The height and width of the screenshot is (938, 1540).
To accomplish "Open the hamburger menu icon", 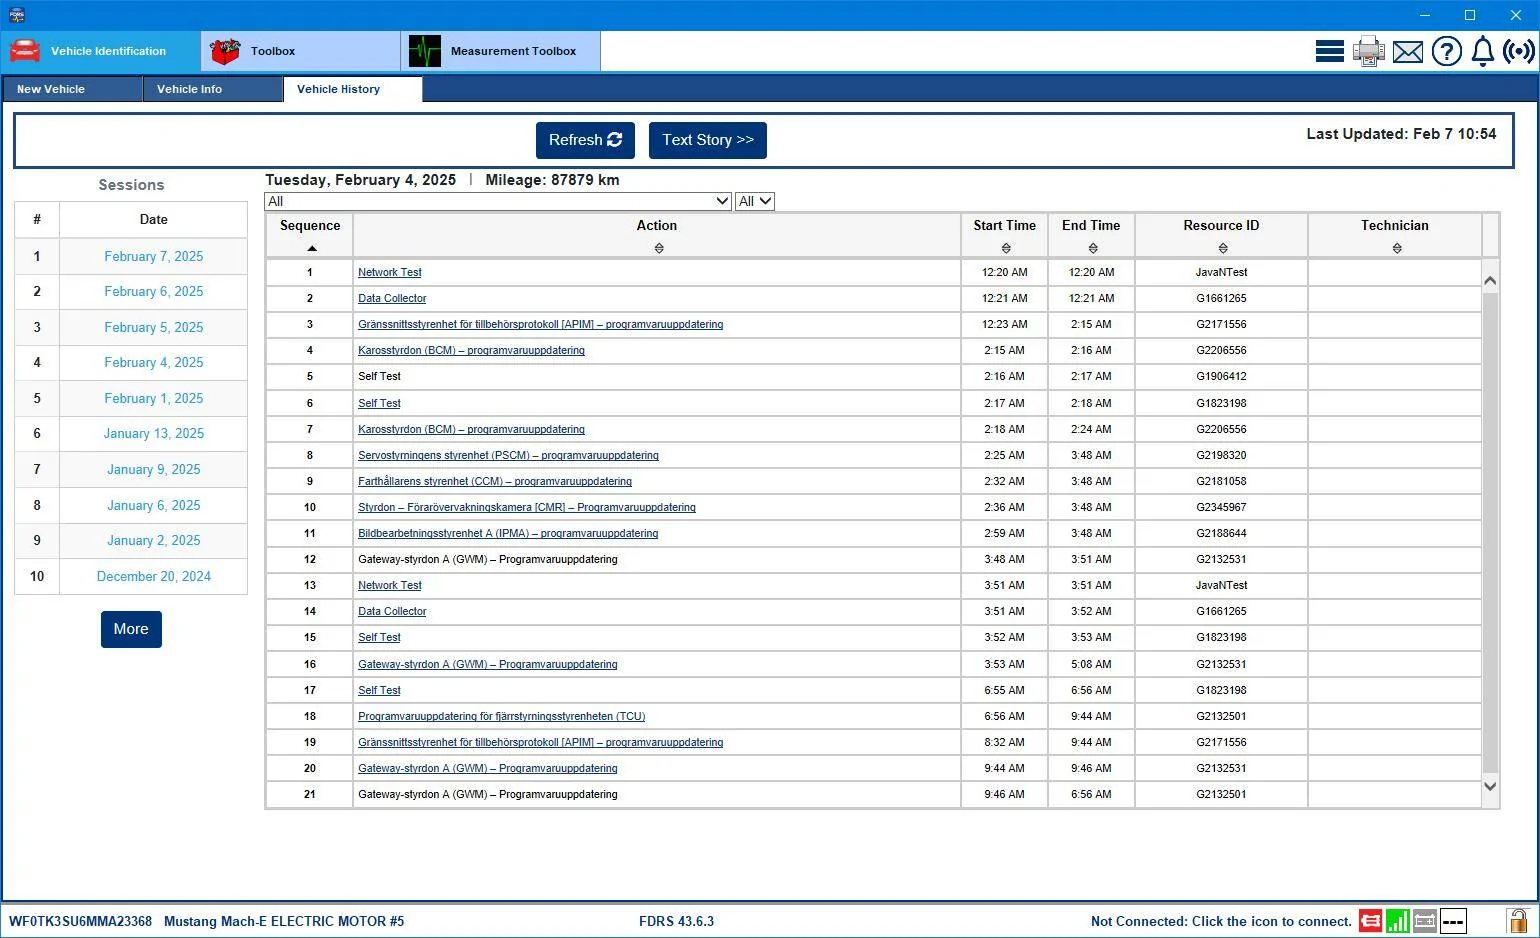I will click(1329, 51).
